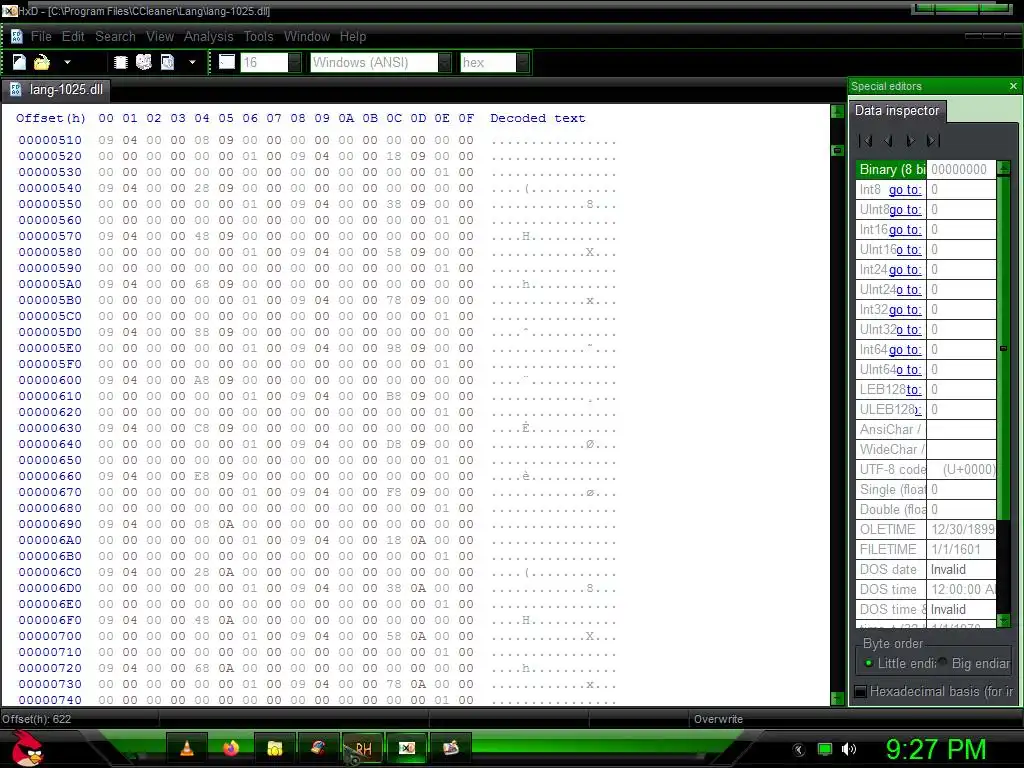The width and height of the screenshot is (1024, 768).
Task: Click the hex view vertical scrollbar thumb
Action: [x=837, y=150]
